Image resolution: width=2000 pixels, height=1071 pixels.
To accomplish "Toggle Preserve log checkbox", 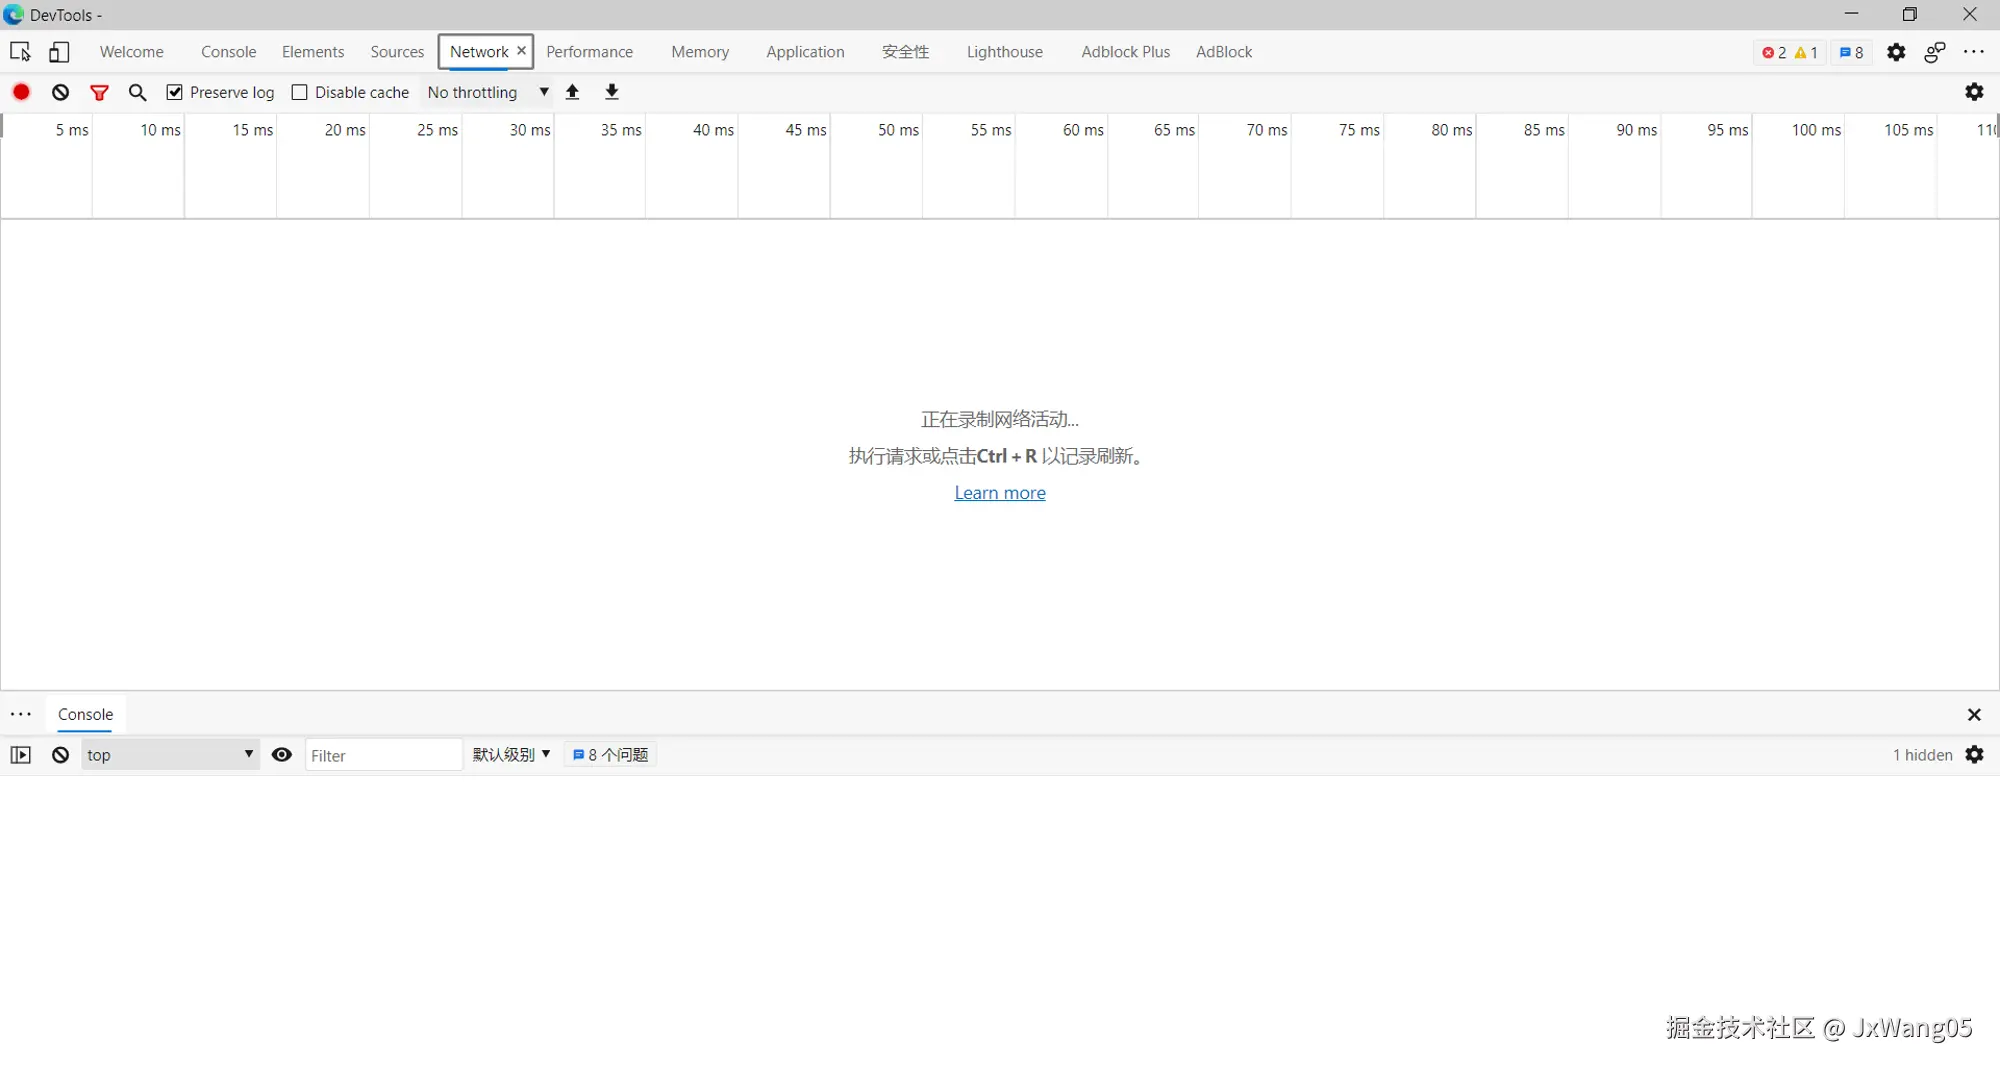I will (175, 92).
